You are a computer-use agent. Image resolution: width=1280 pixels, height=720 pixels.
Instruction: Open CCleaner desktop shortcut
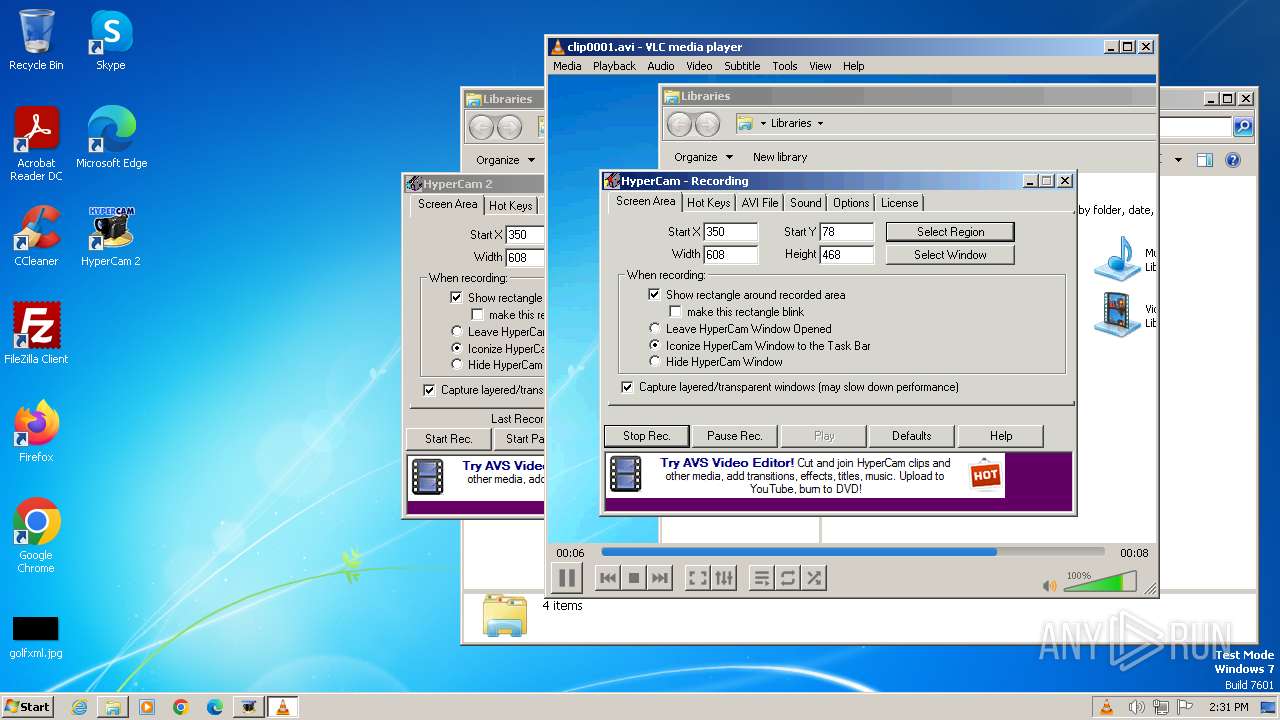click(36, 236)
